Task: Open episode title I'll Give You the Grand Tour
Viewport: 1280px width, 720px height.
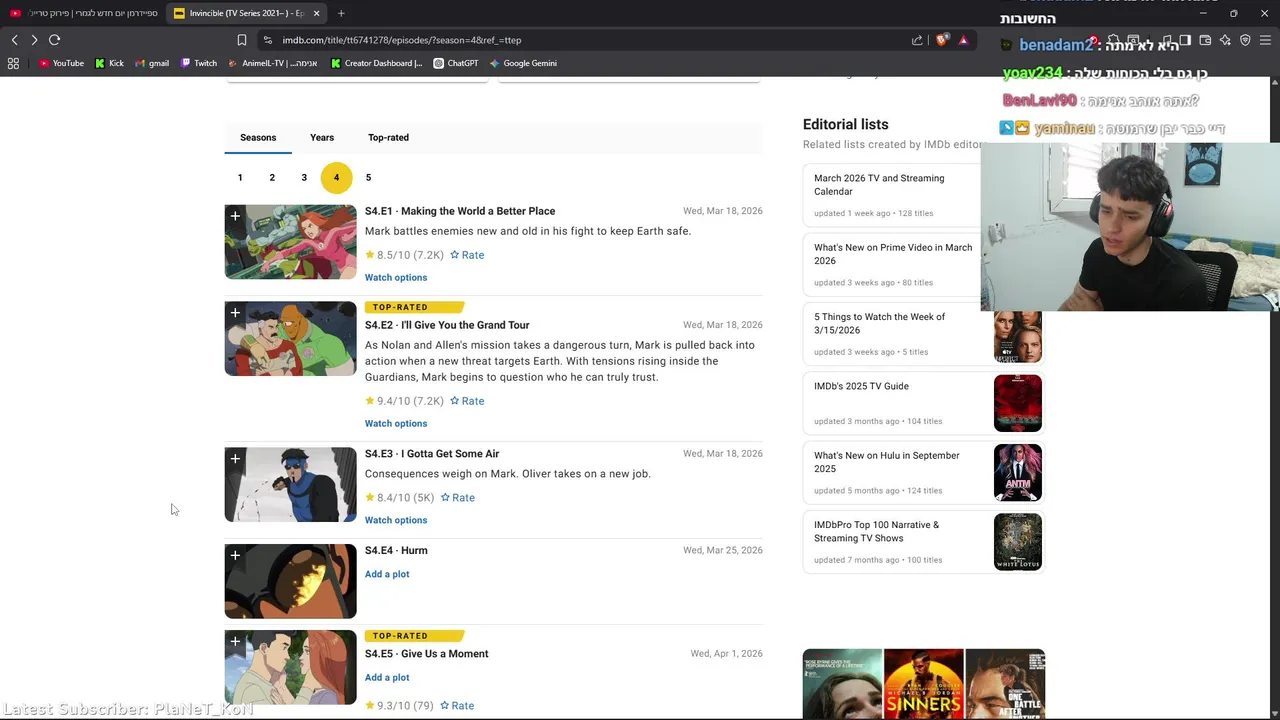Action: coord(447,325)
